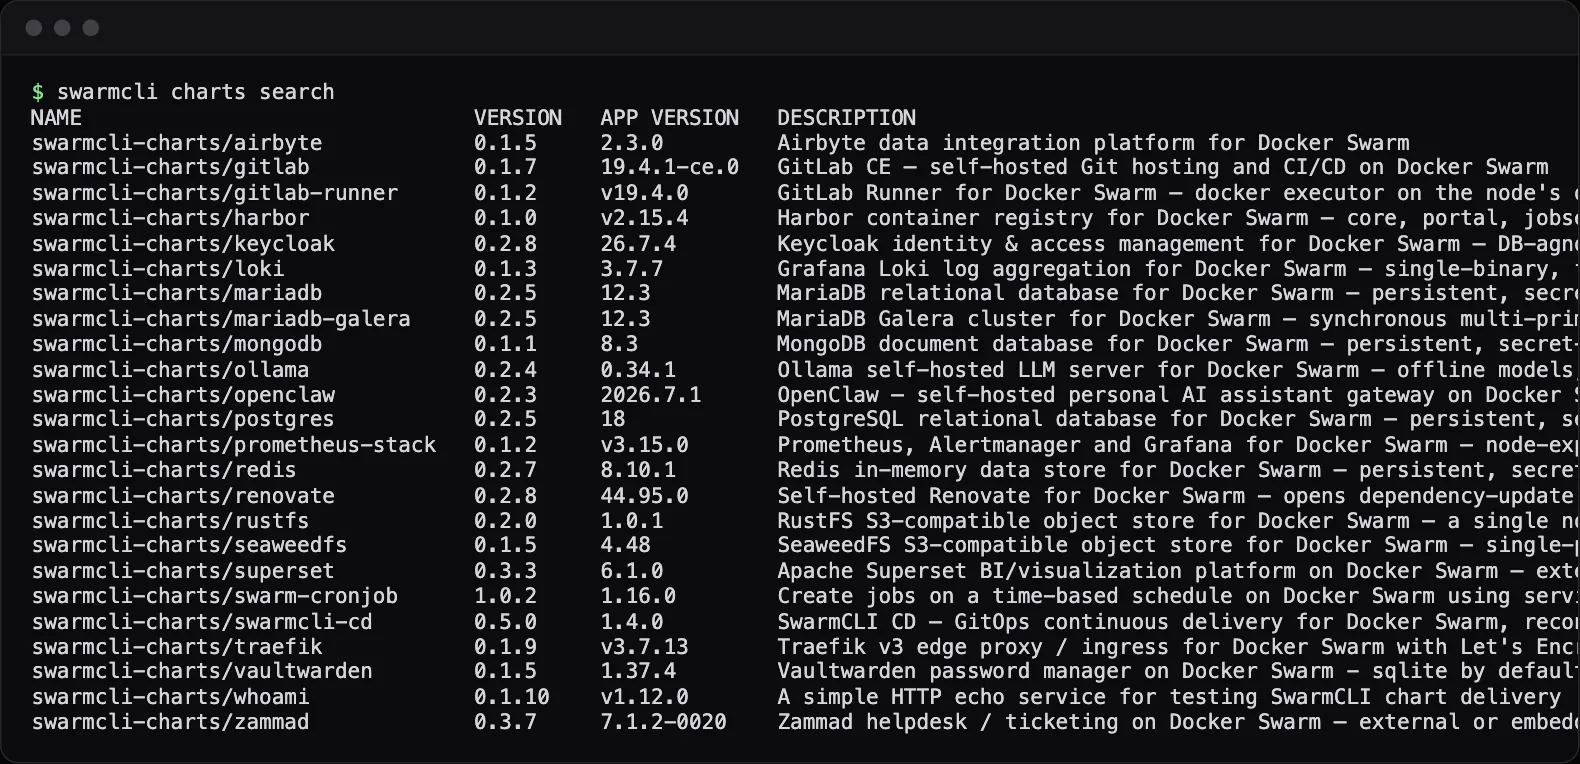
Task: Select the swarmcli-charts/ollama chart name
Action: pyautogui.click(x=170, y=370)
